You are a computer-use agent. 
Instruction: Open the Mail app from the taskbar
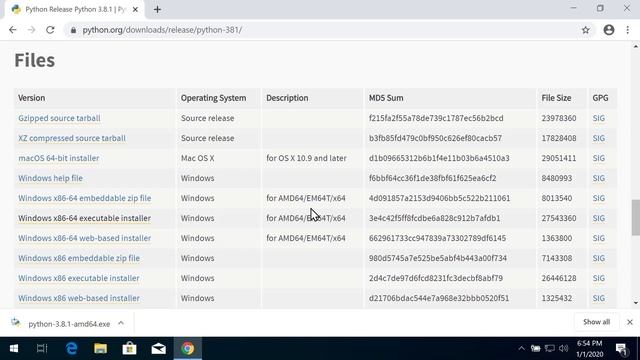point(158,349)
